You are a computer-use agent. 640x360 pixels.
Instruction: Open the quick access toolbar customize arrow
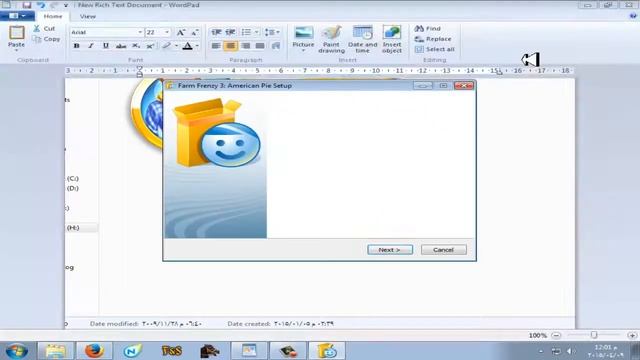coord(66,5)
